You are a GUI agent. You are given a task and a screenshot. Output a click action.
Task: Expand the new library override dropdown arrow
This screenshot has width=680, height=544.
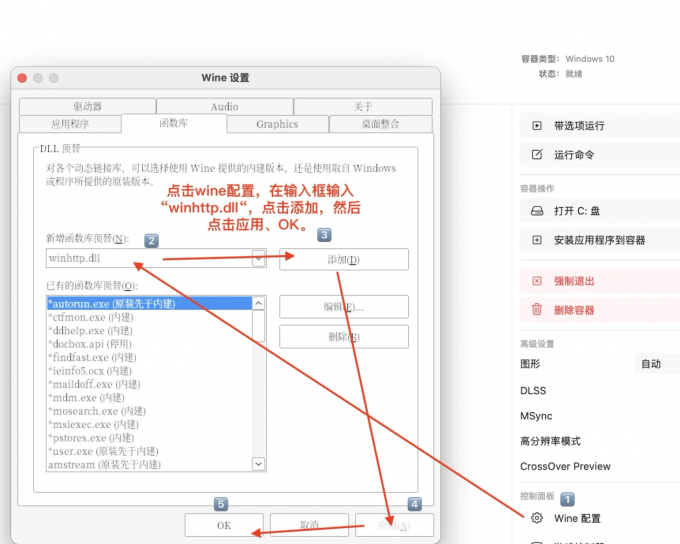258,258
